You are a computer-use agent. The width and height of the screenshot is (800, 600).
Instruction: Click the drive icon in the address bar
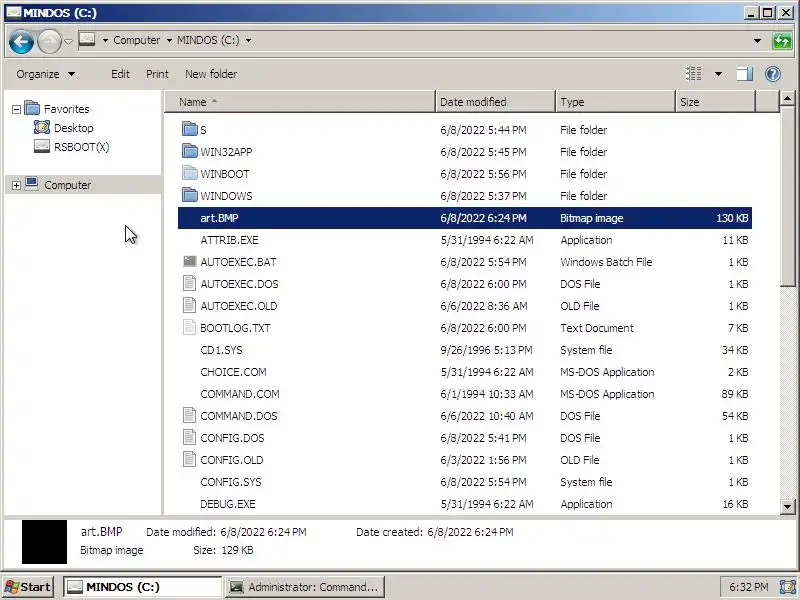pos(87,39)
